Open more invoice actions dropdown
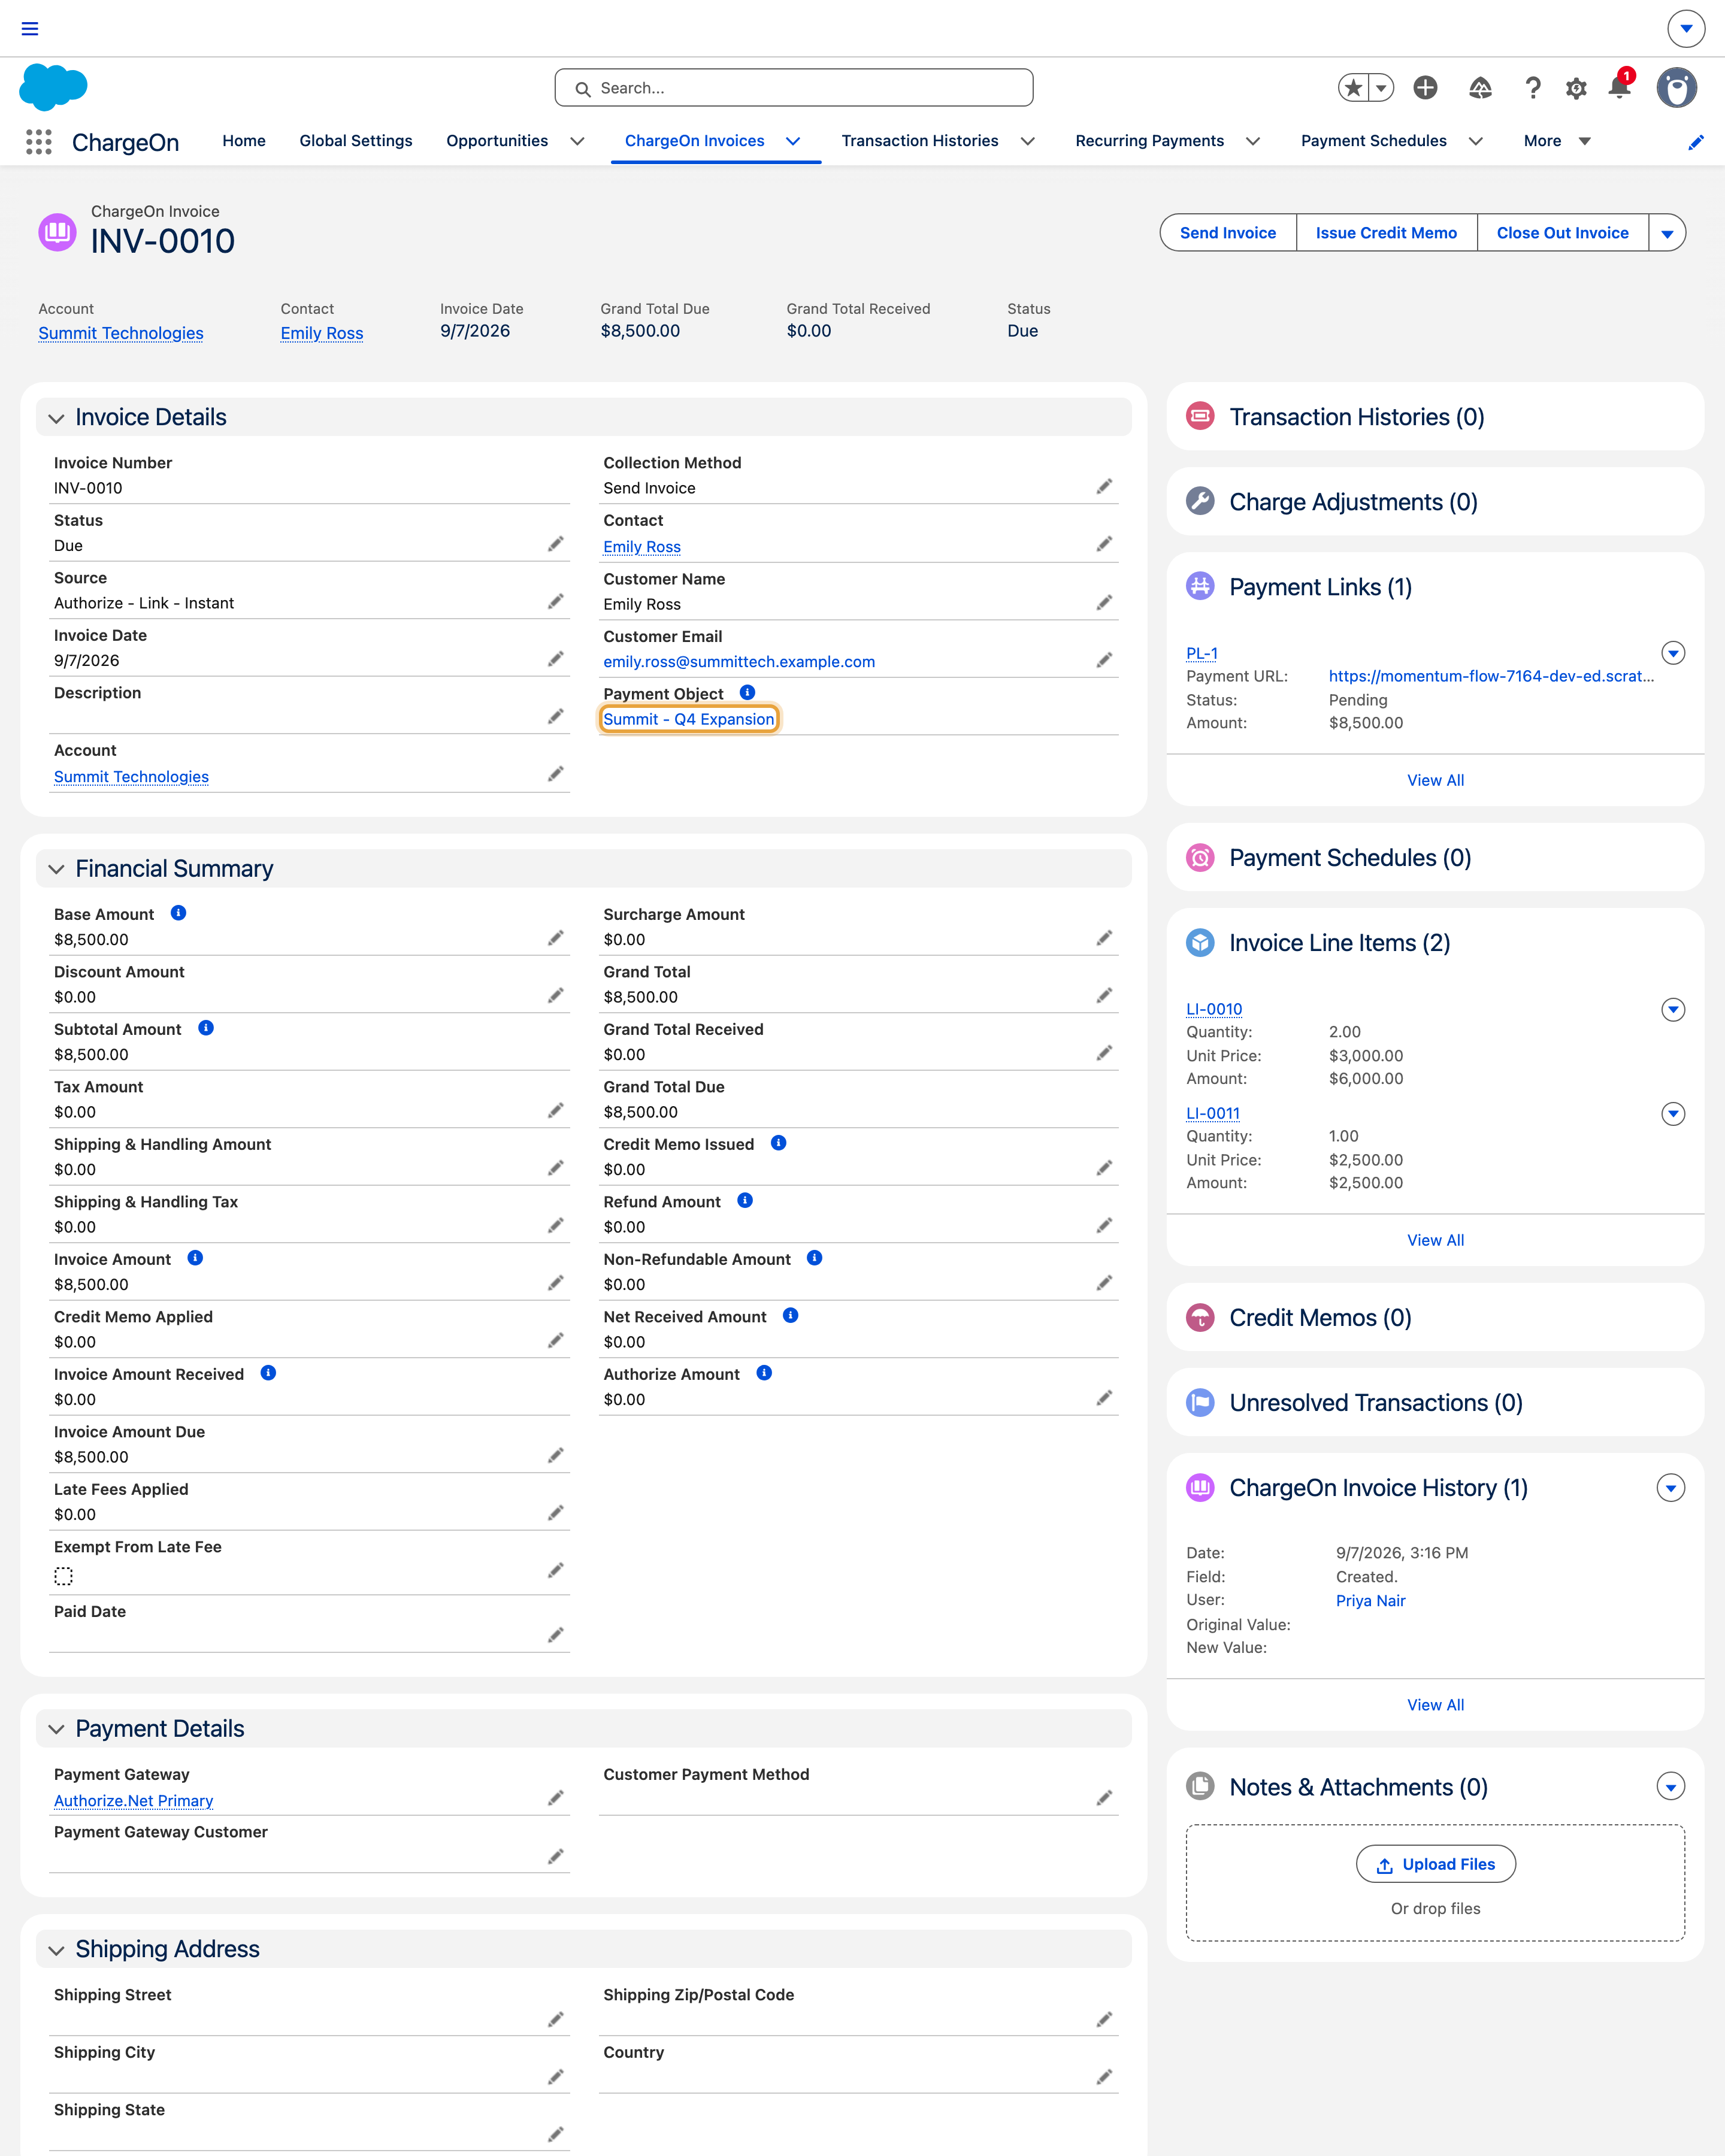Screen dimensions: 1725x2156 1667,233
